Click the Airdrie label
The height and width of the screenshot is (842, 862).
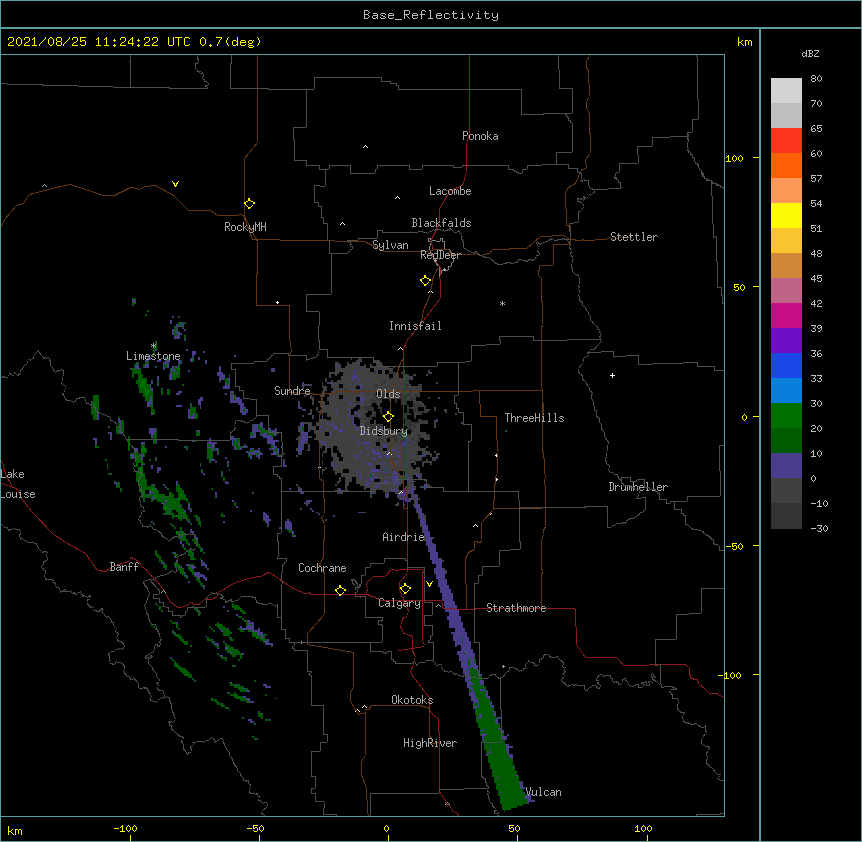point(404,537)
